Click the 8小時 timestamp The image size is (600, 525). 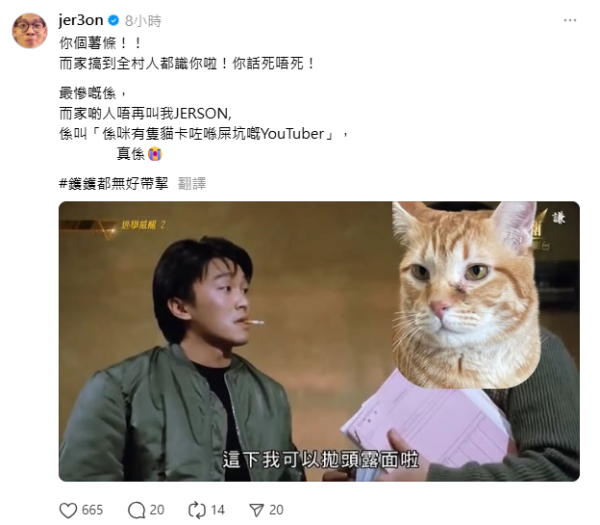pos(143,21)
